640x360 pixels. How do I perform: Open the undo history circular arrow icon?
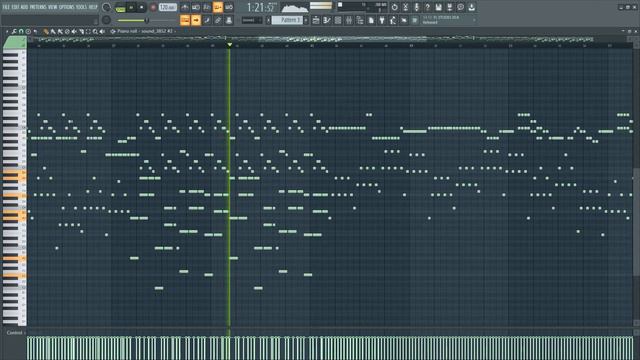[x=395, y=7]
